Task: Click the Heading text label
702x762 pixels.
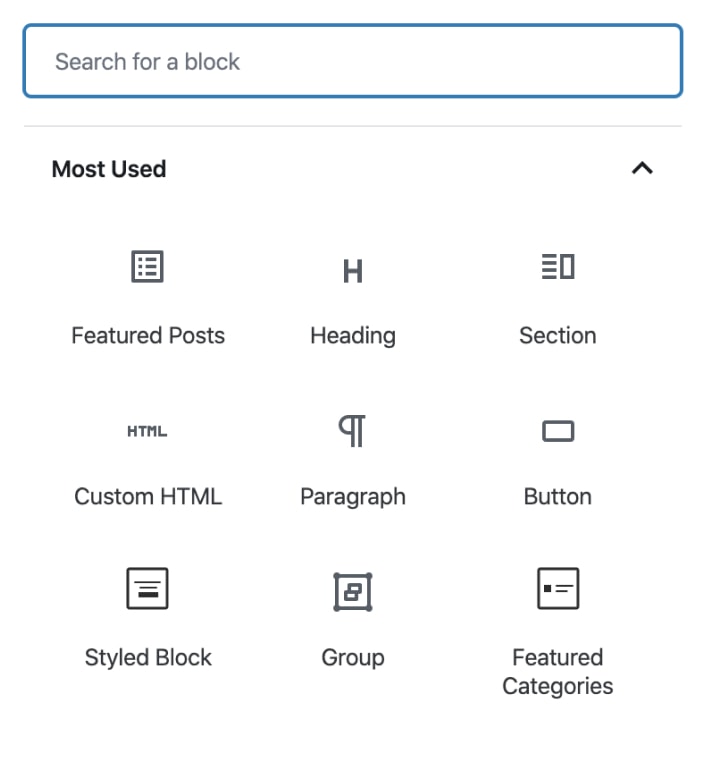Action: 353,336
